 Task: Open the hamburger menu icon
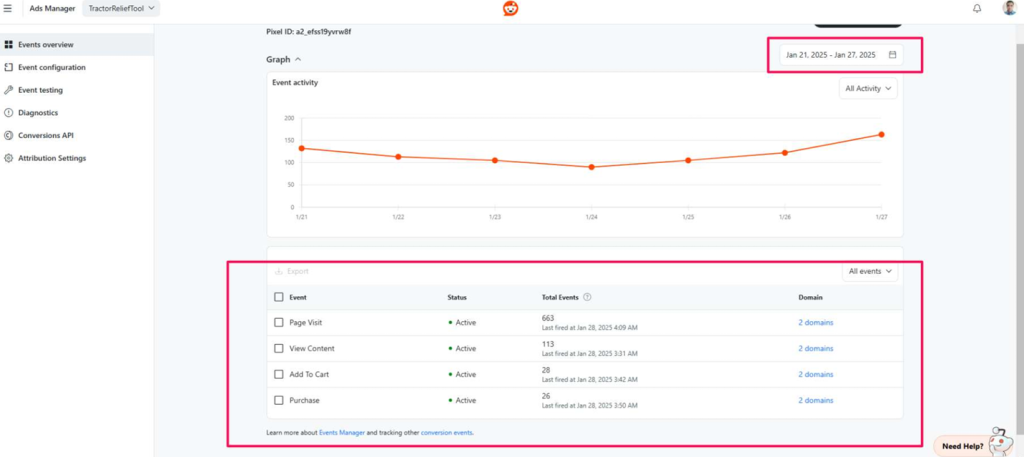tap(8, 8)
